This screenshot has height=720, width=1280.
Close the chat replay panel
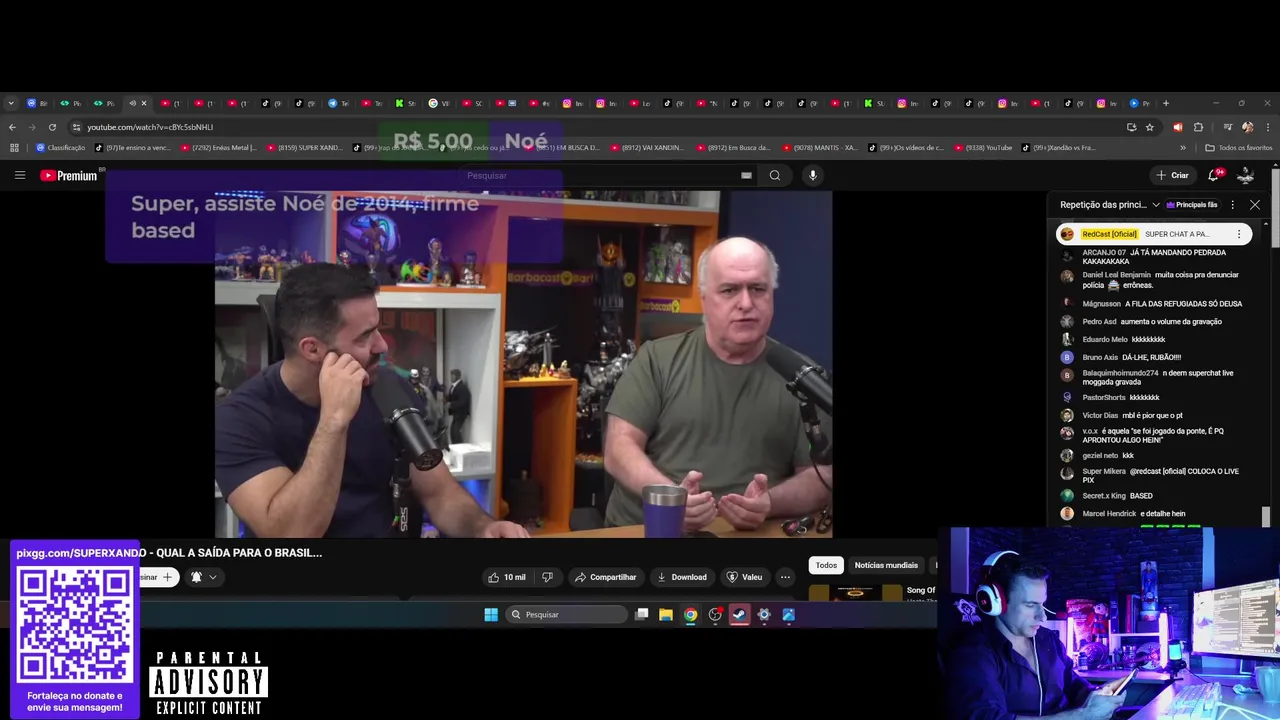1255,204
